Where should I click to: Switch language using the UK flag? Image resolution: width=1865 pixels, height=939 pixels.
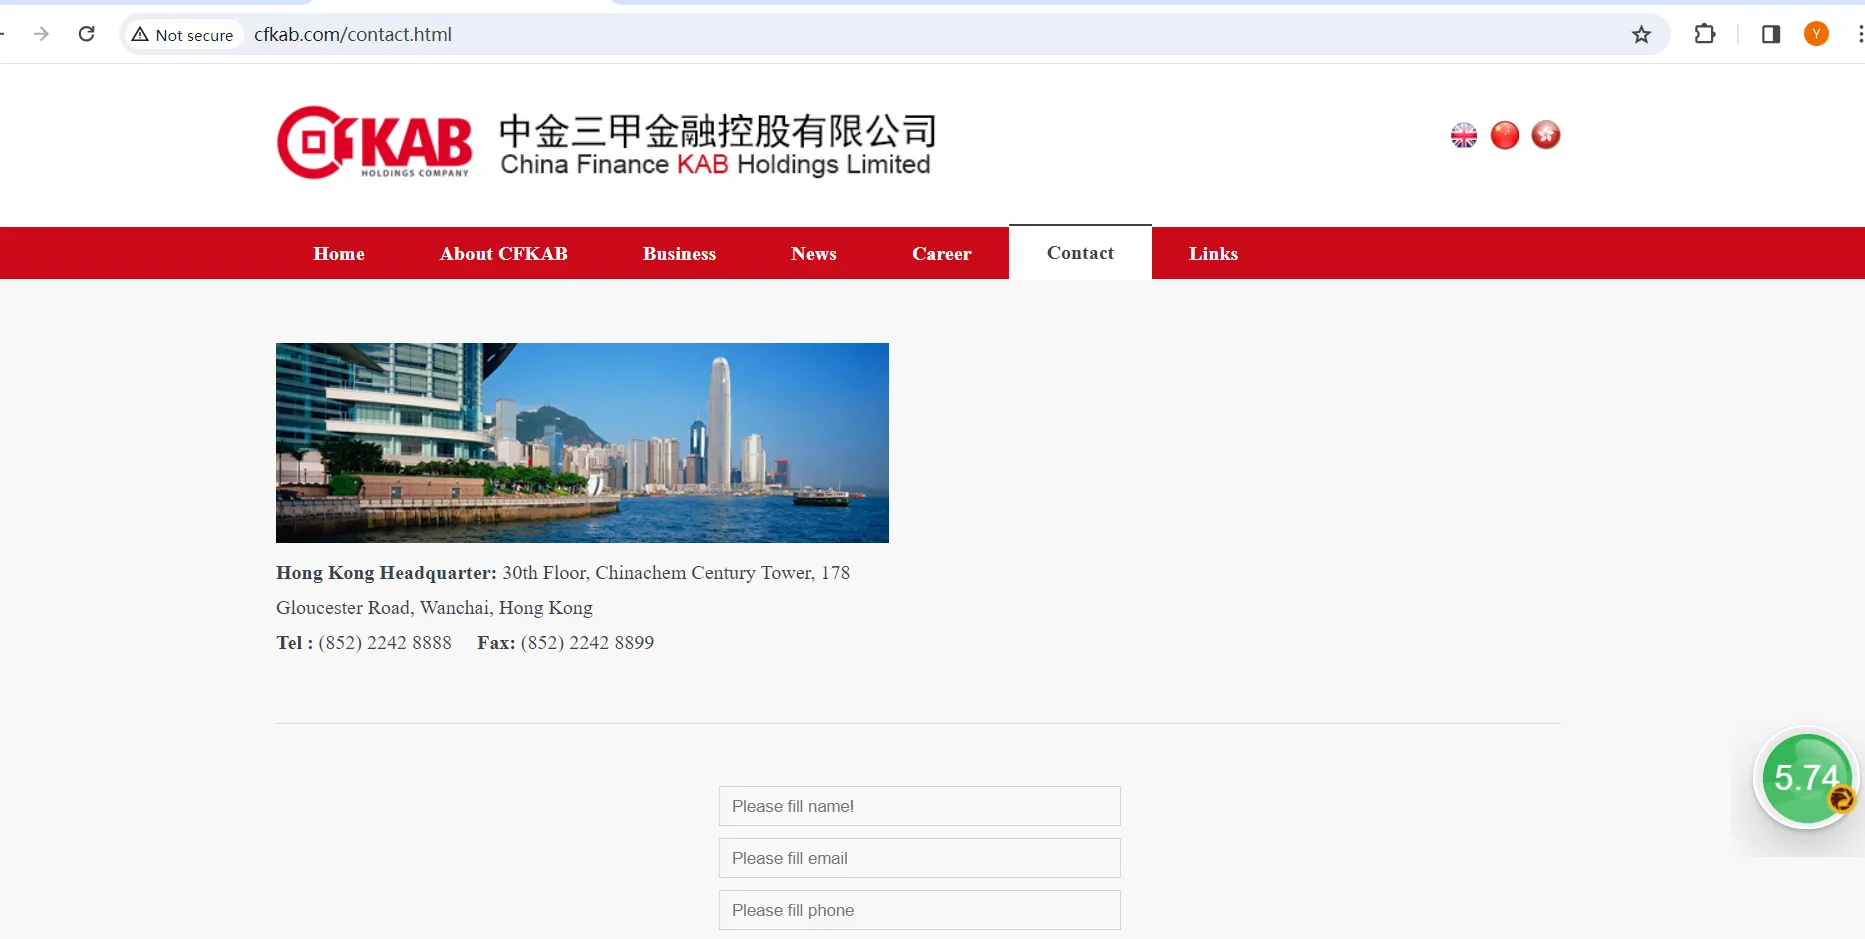coord(1464,135)
